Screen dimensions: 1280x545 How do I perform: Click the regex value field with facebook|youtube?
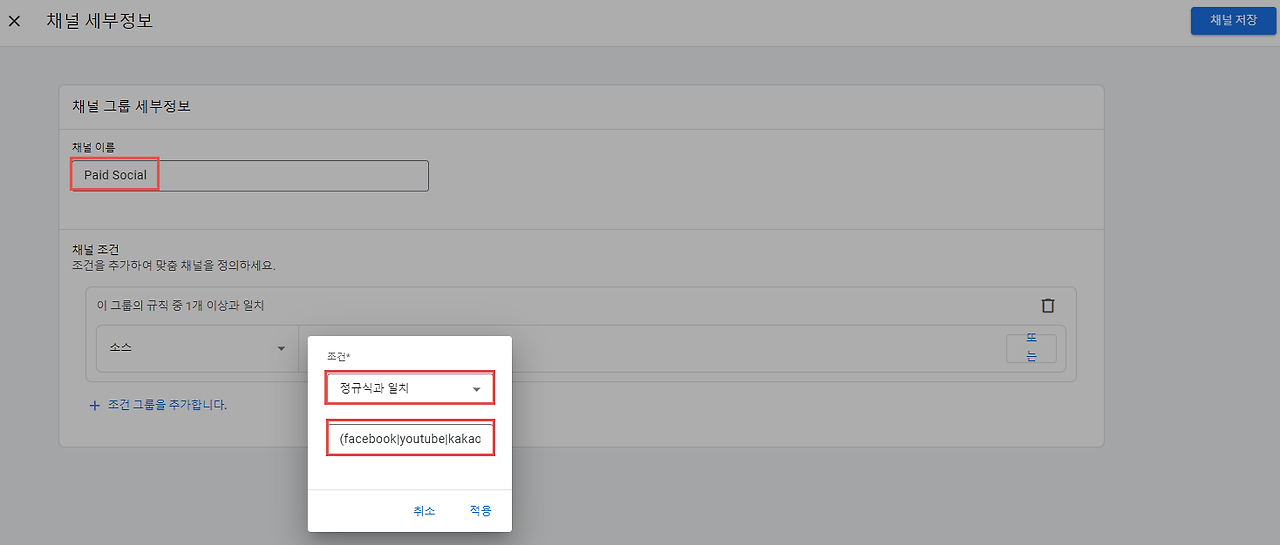coord(410,439)
